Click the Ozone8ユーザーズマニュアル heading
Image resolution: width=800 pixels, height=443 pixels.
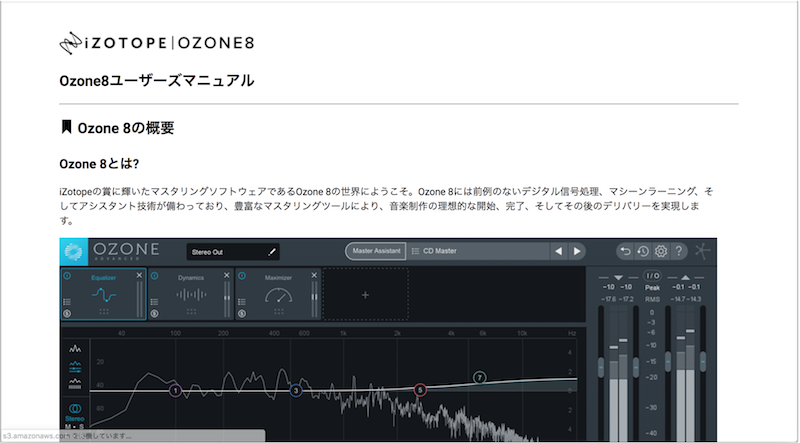click(x=157, y=81)
